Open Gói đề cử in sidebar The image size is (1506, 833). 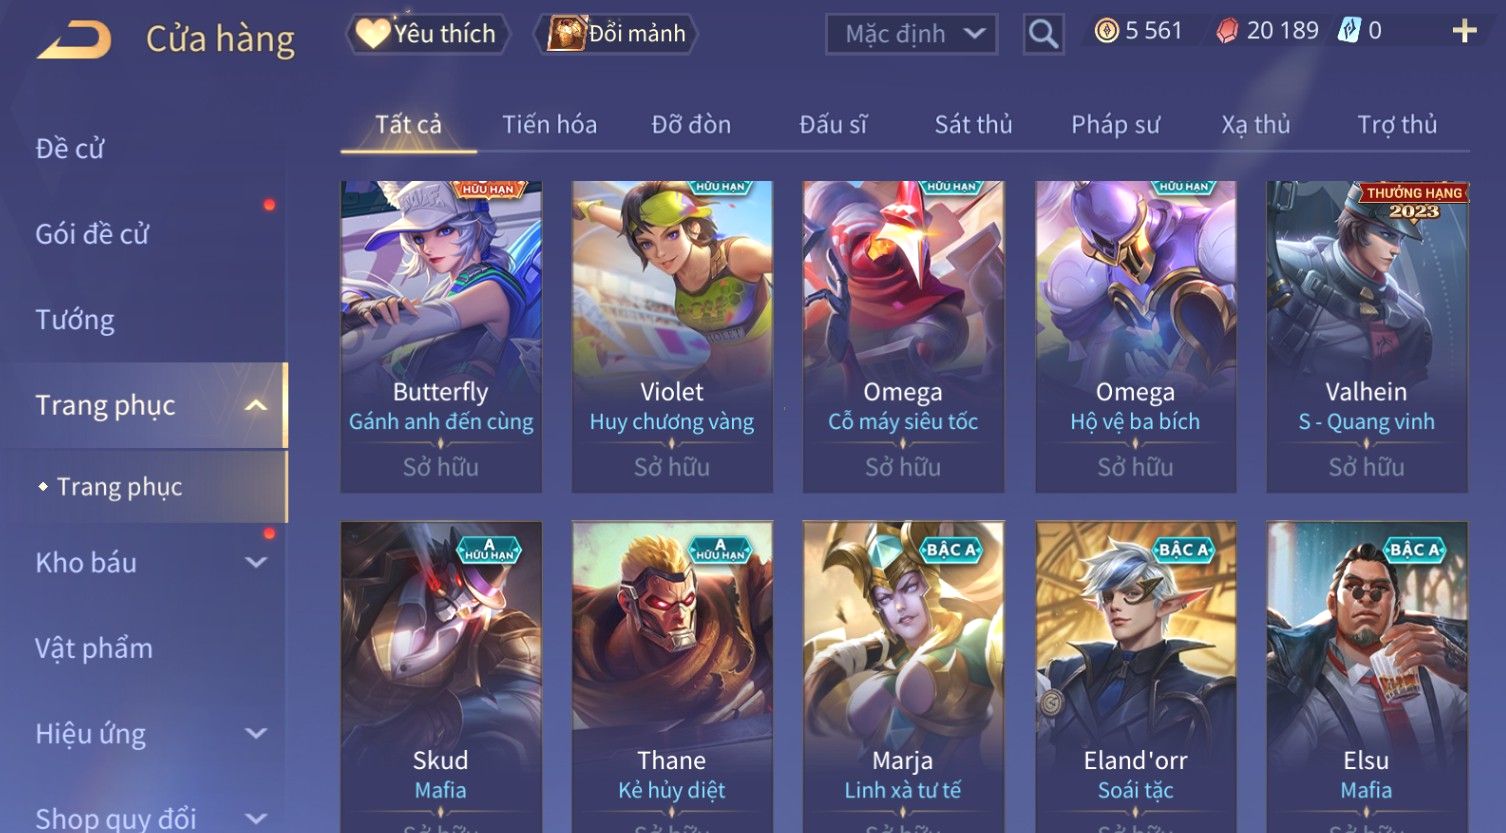tap(92, 235)
